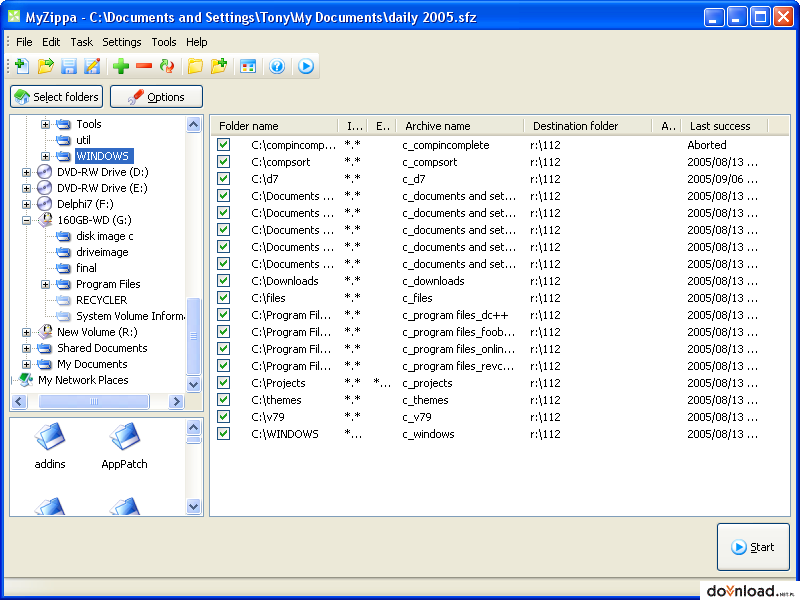Image resolution: width=800 pixels, height=600 pixels.
Task: Click the refresh arrows toolbar icon
Action: (x=167, y=66)
